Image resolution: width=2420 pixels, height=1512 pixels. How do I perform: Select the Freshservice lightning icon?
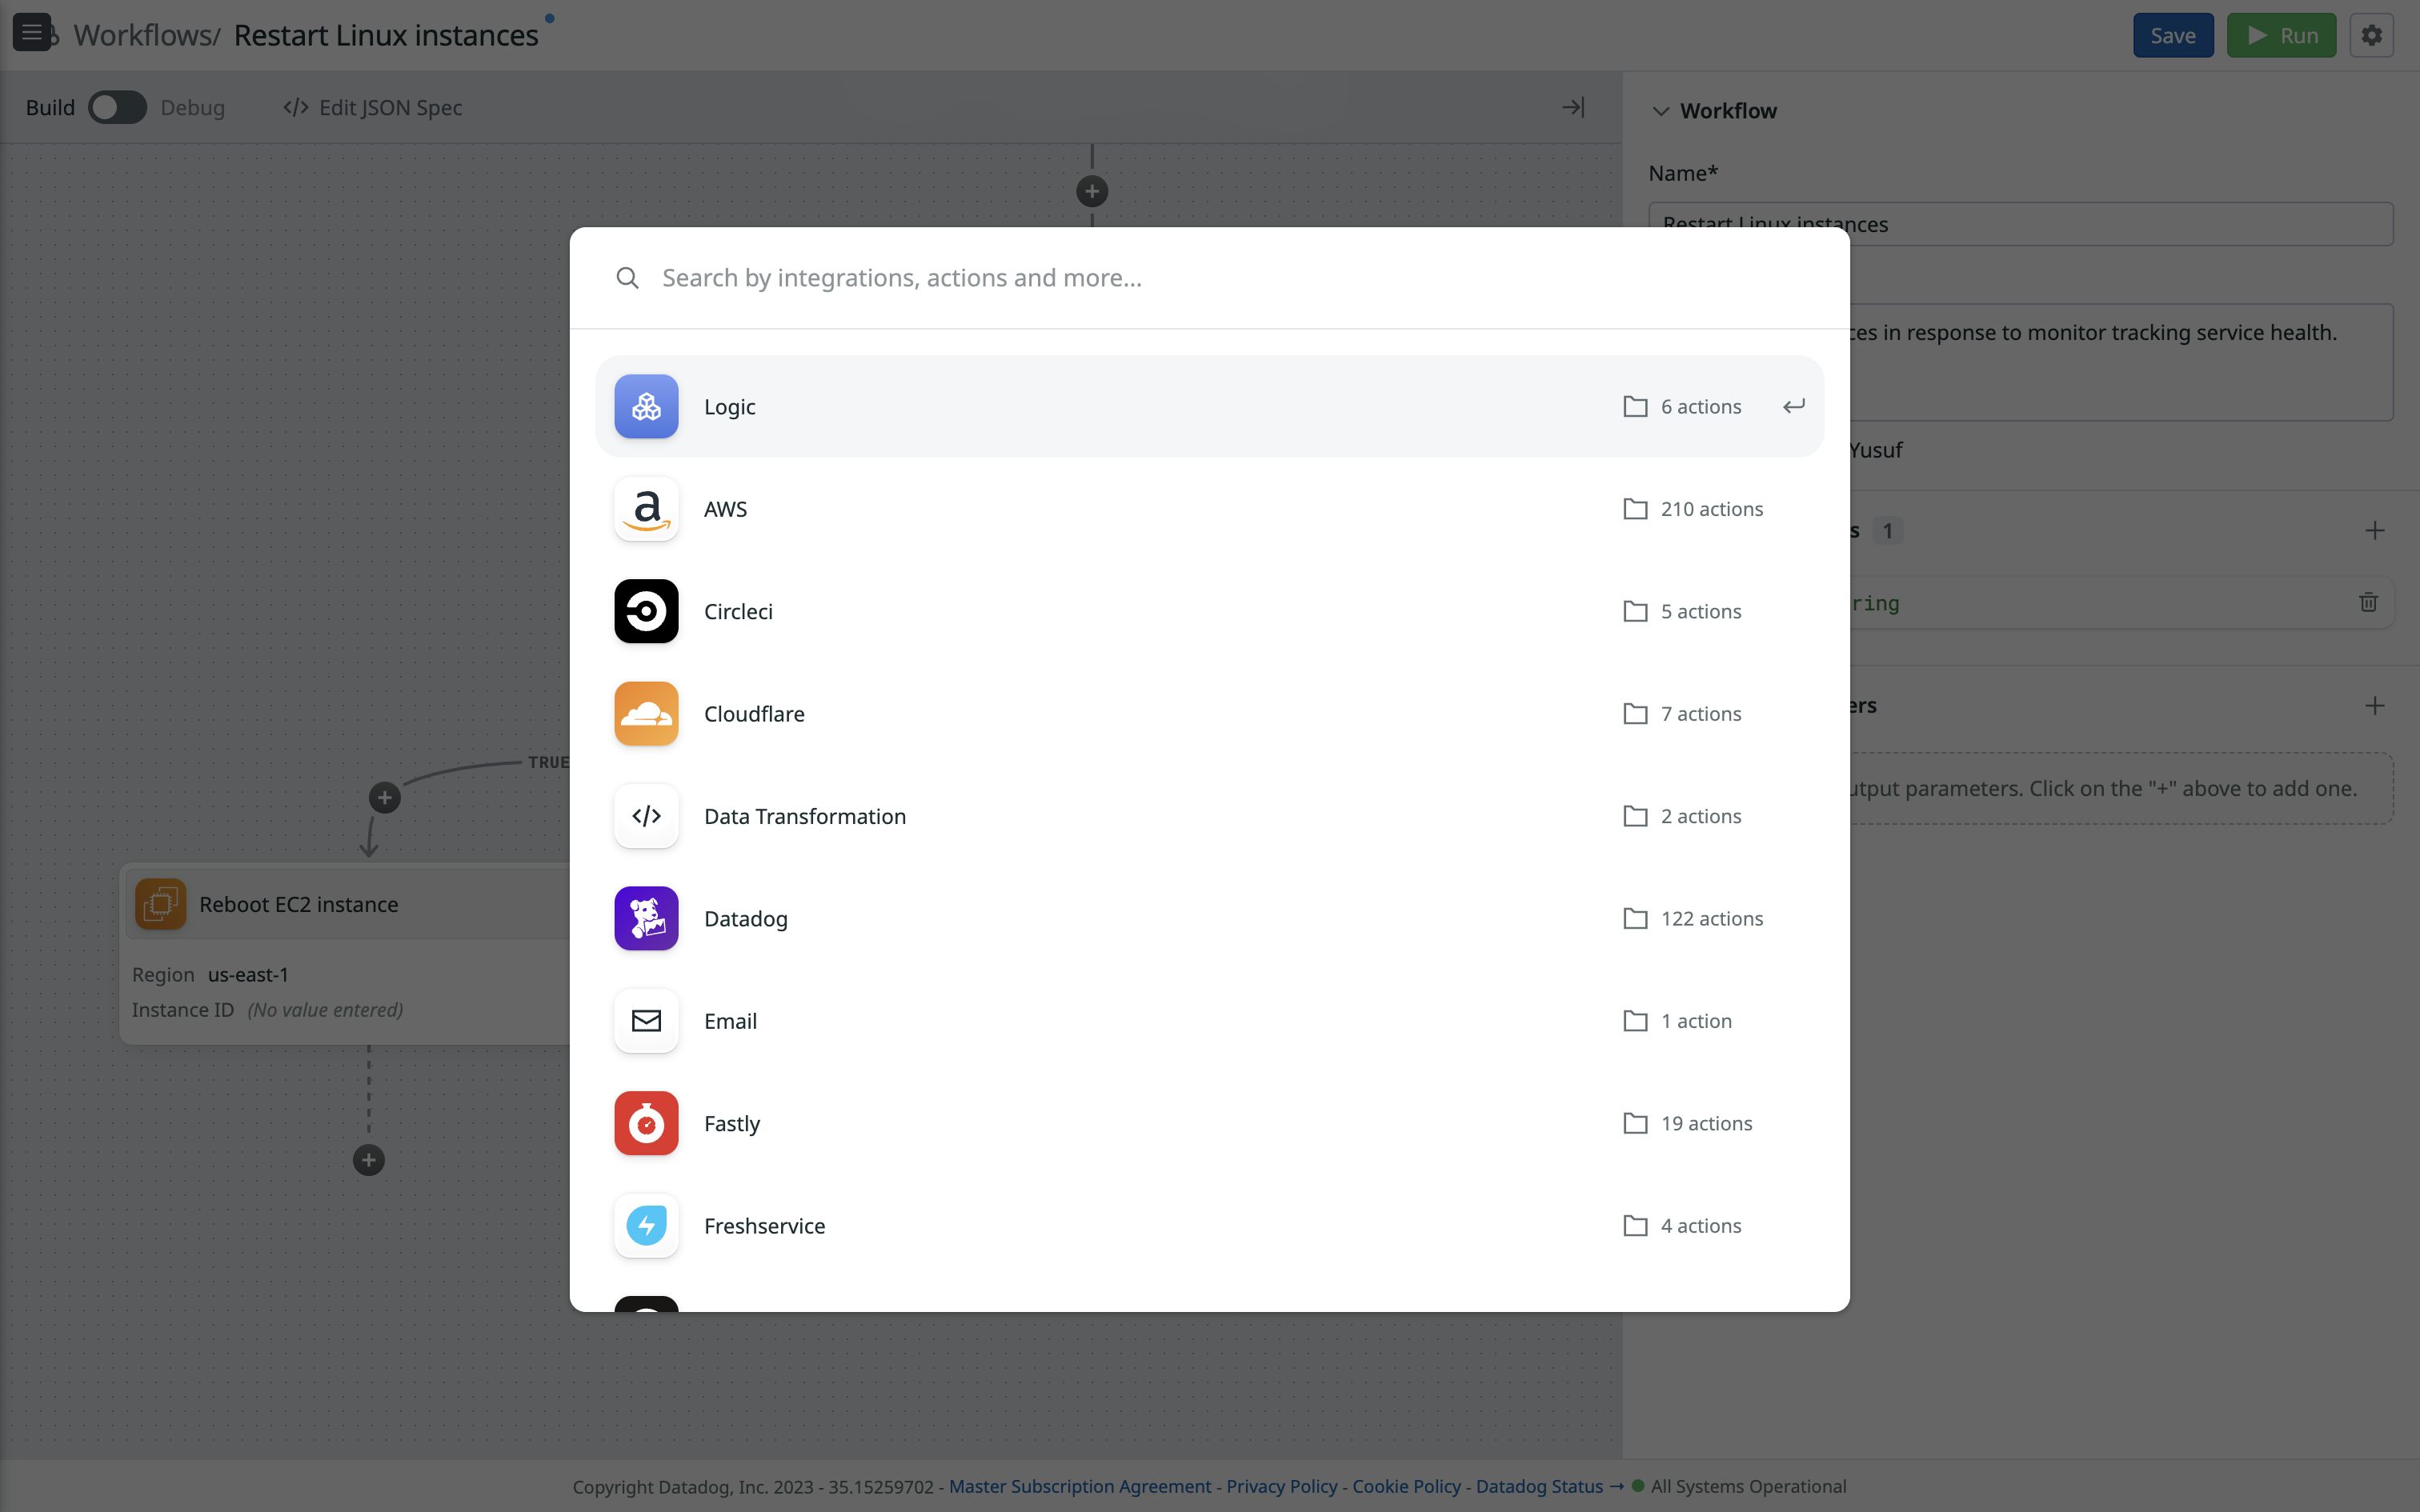tap(646, 1226)
